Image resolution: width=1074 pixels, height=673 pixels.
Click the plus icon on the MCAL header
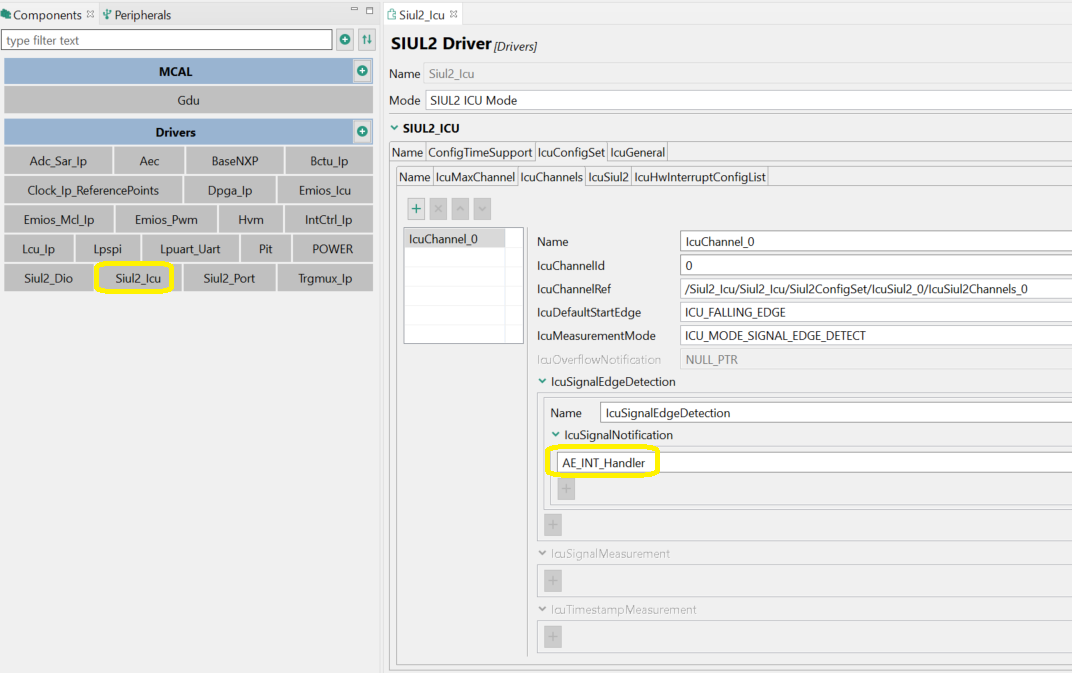(x=365, y=71)
